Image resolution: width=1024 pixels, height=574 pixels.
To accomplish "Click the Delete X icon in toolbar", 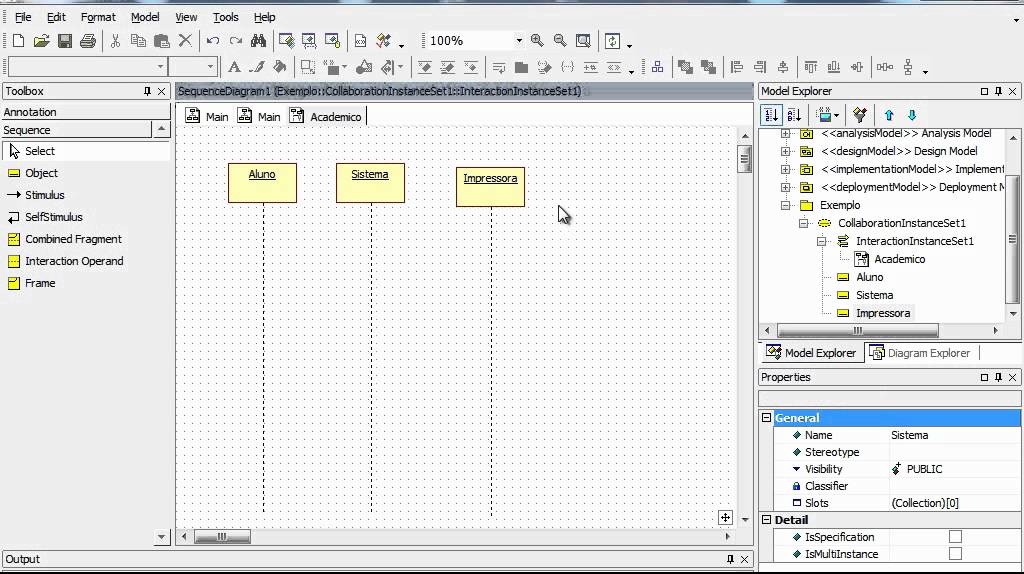I will (x=185, y=41).
